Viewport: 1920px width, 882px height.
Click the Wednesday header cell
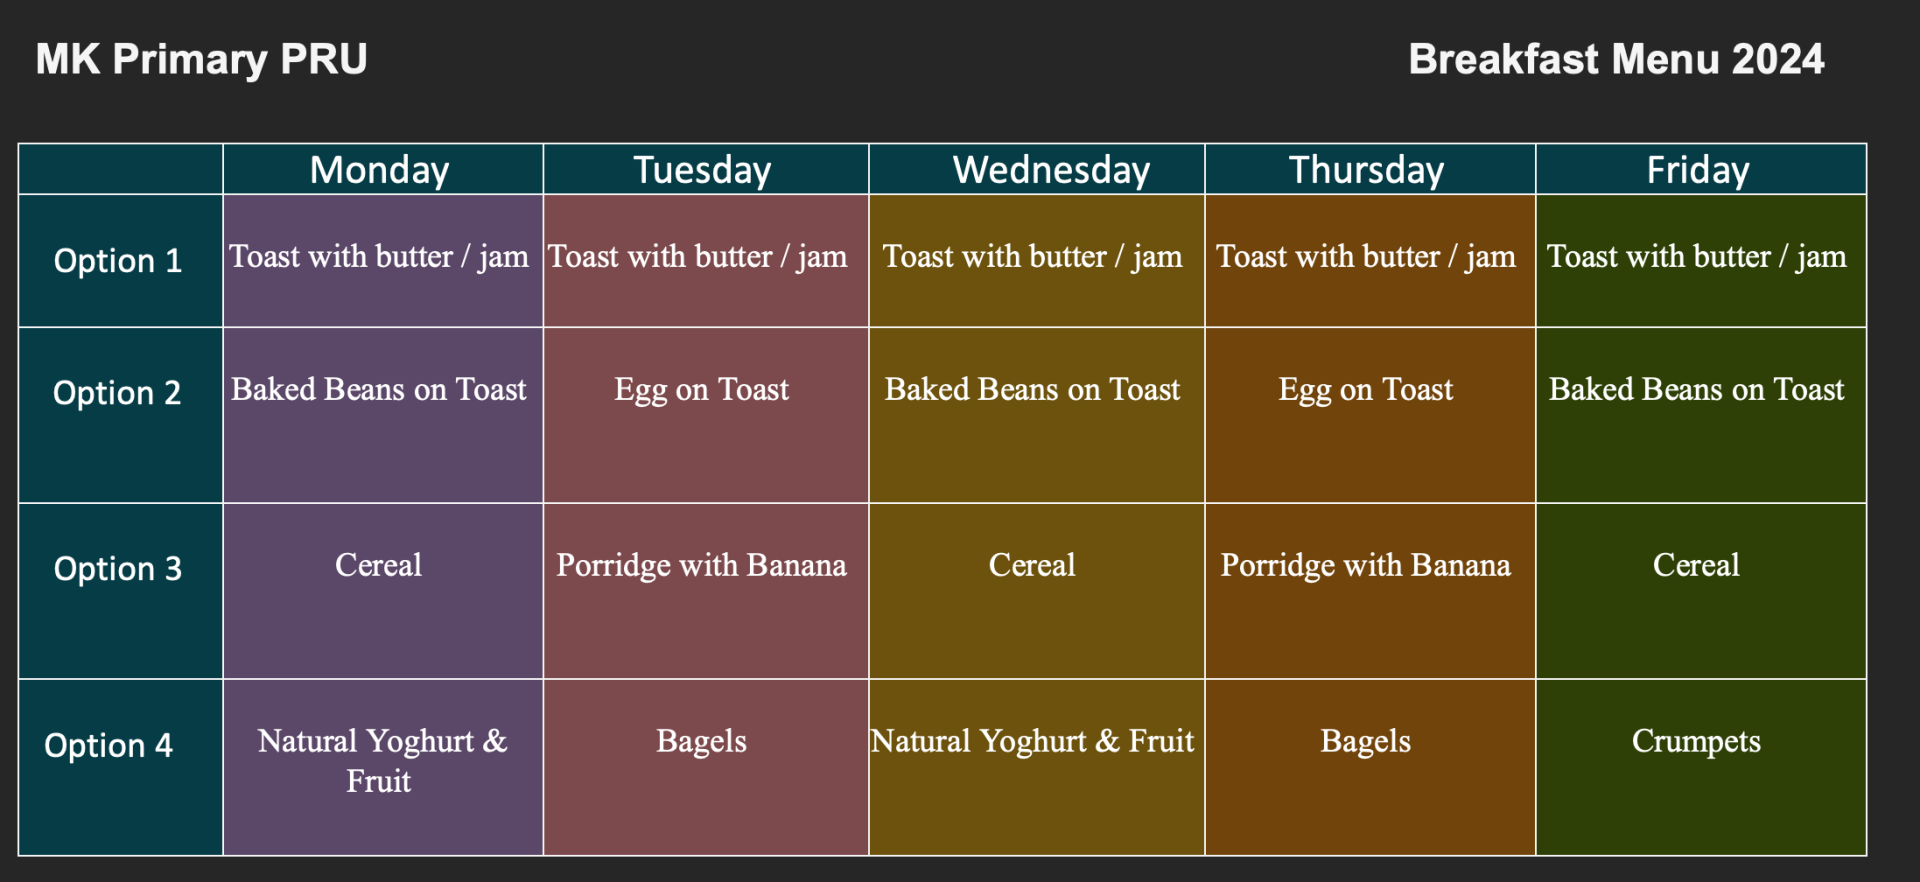click(x=1037, y=169)
